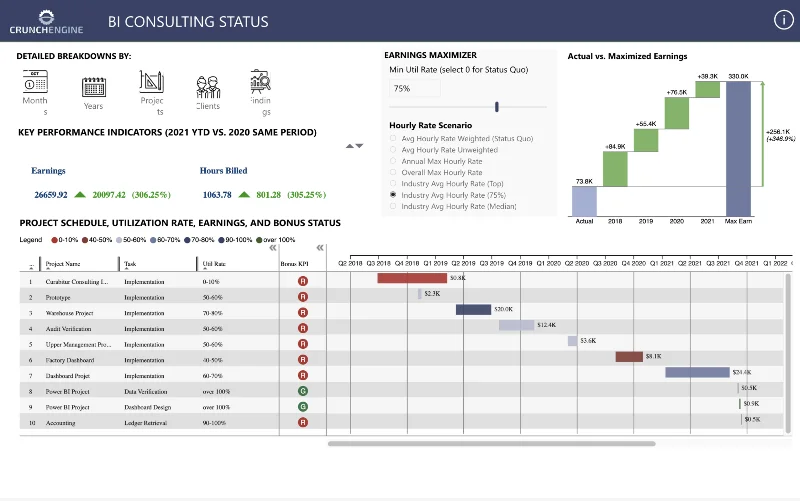
Task: Click the over 100% green legend swatch
Action: click(x=259, y=240)
